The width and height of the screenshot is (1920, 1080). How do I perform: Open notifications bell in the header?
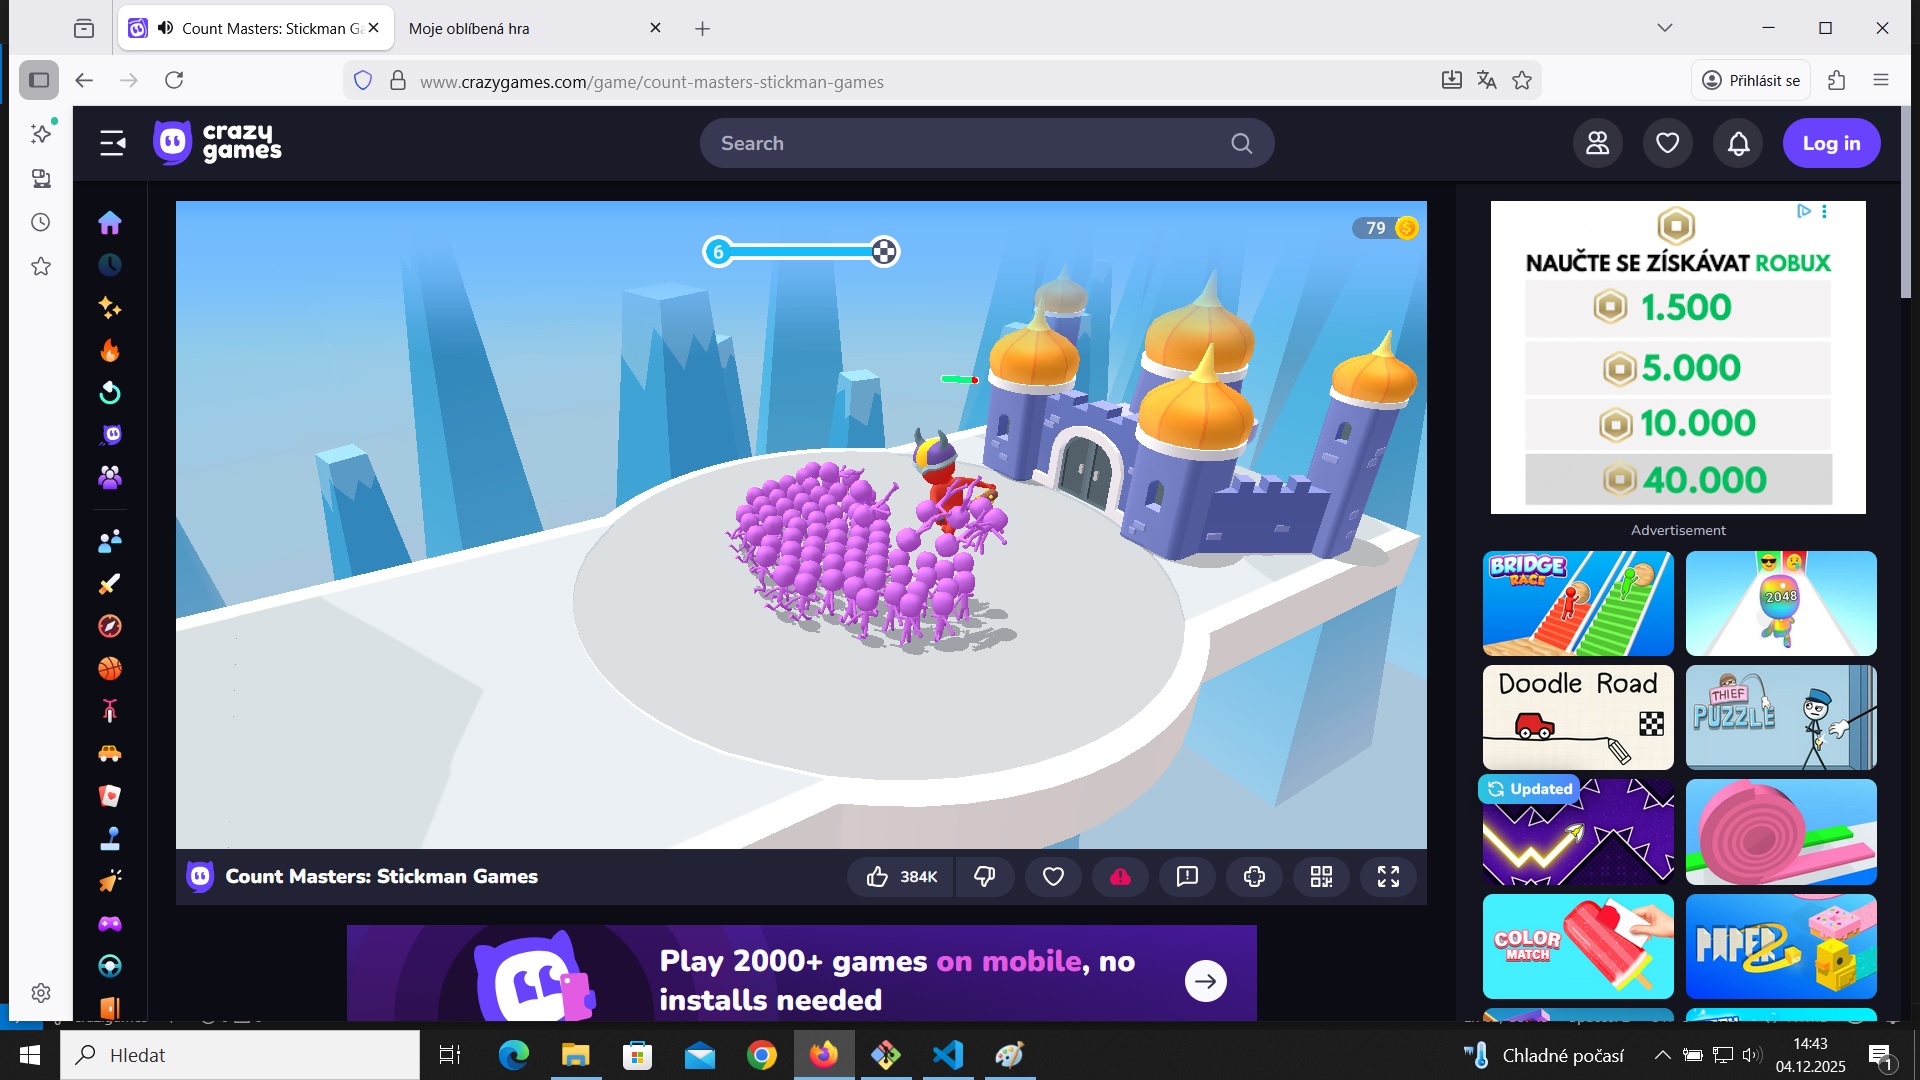(x=1738, y=143)
